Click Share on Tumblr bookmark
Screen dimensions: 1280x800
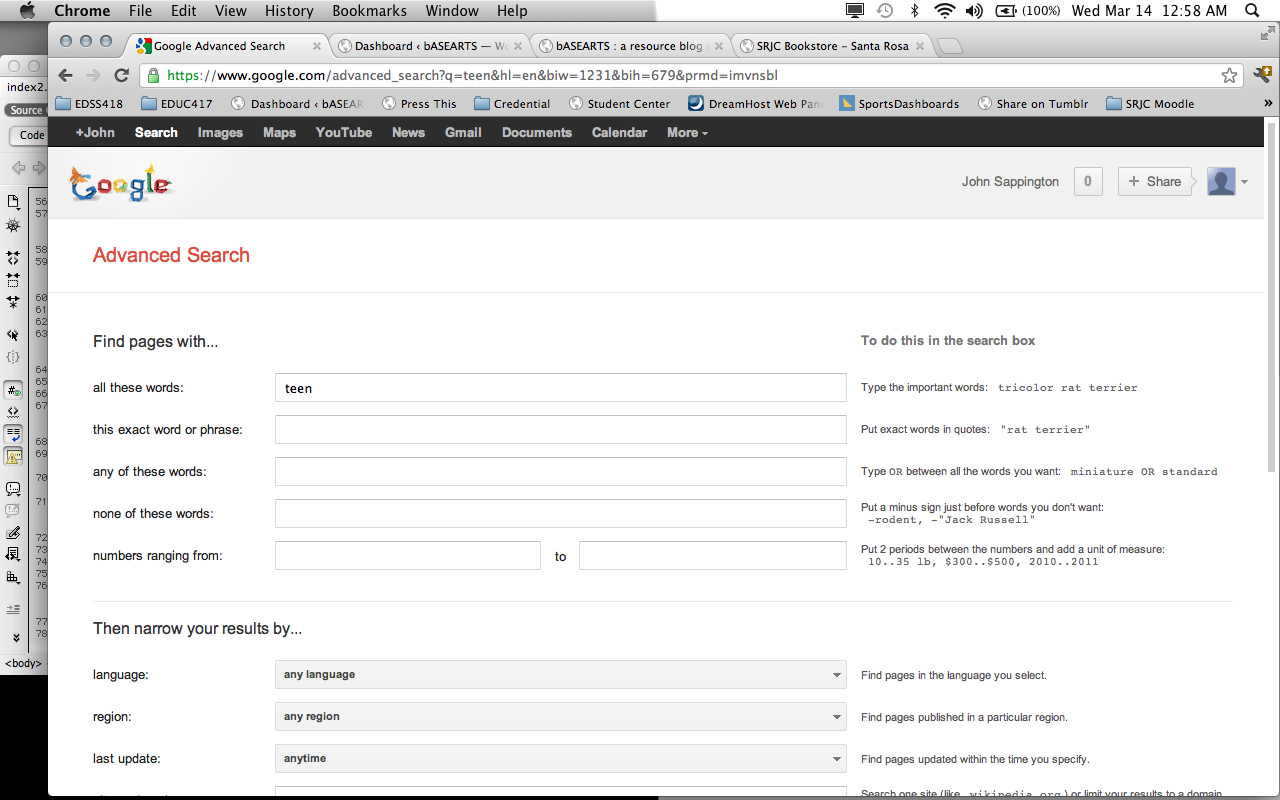point(1033,103)
